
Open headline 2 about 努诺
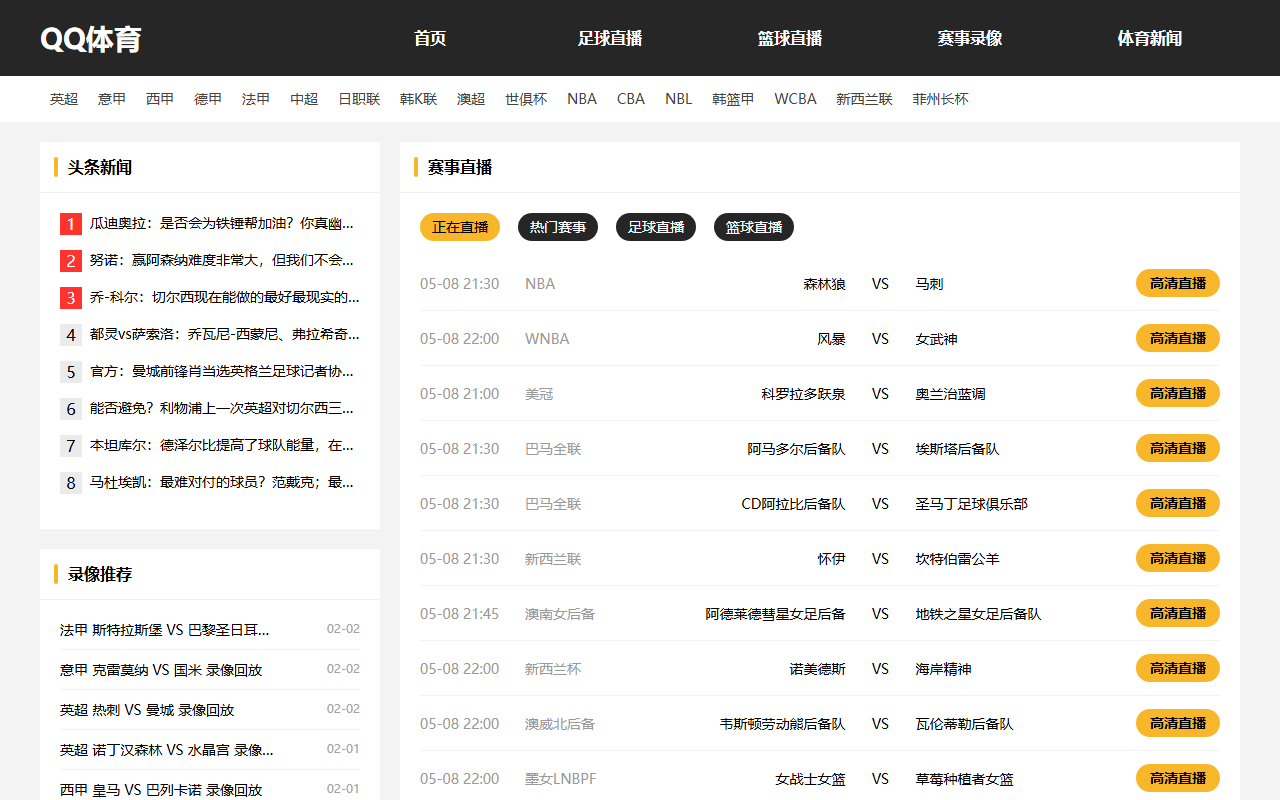221,260
